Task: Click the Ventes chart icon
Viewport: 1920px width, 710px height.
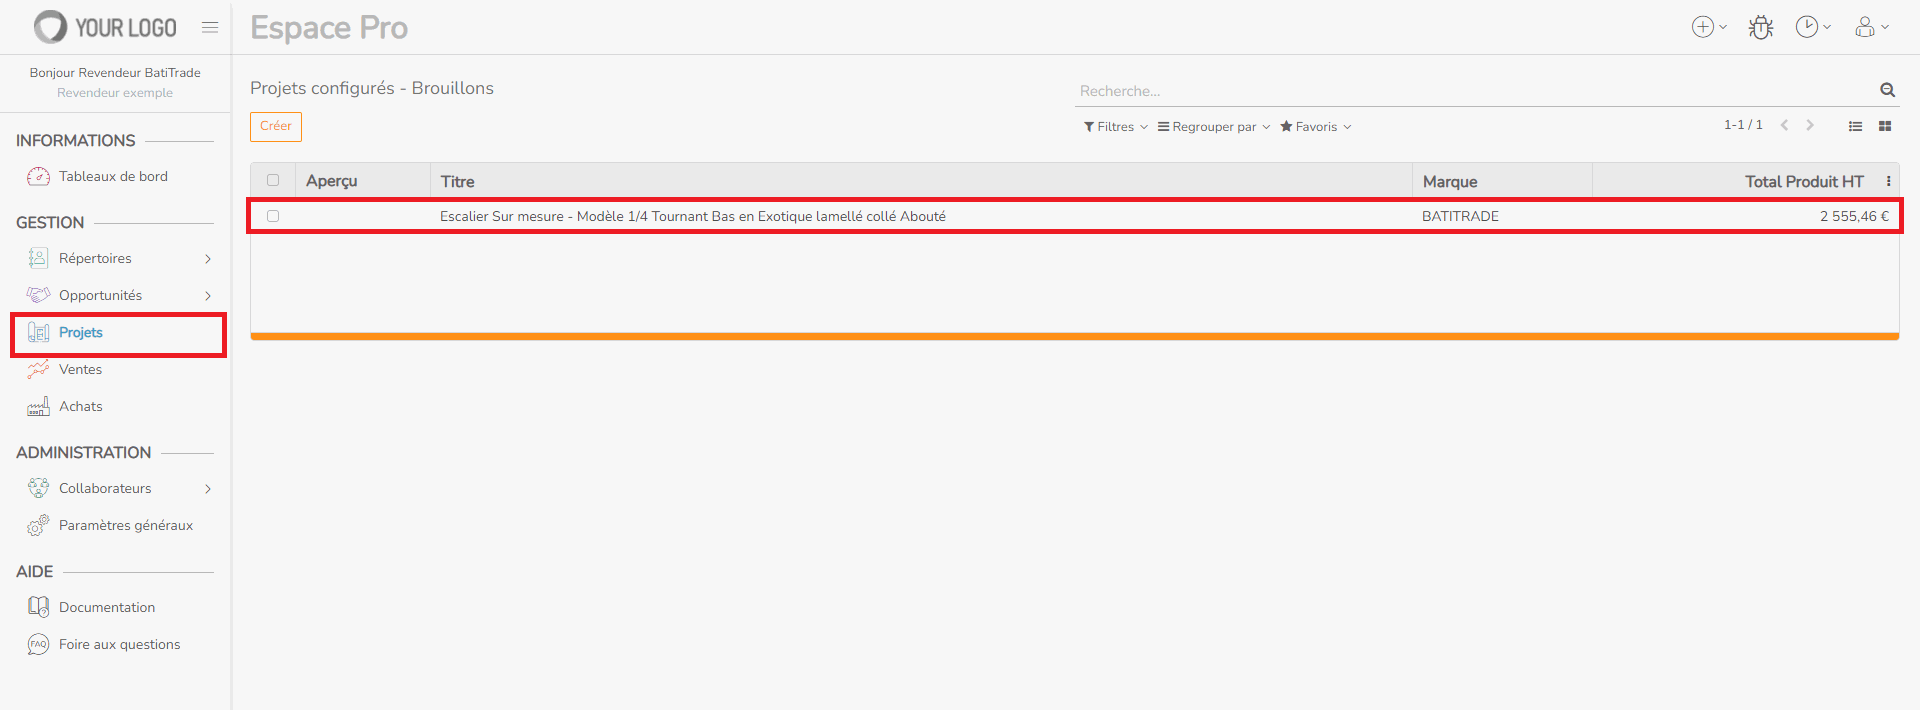Action: (38, 369)
